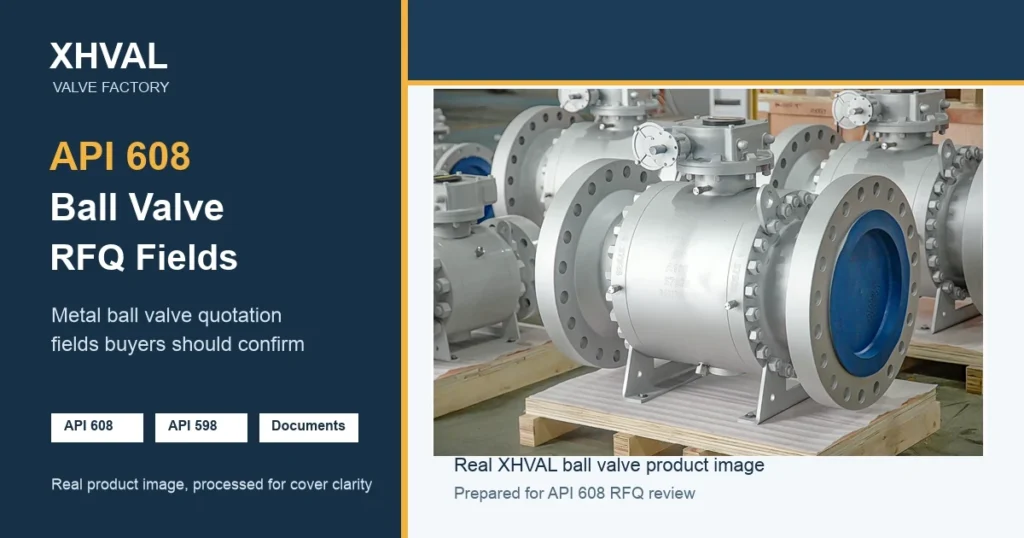
Task: Click the 'Ball Valve' title line
Action: tap(137, 208)
